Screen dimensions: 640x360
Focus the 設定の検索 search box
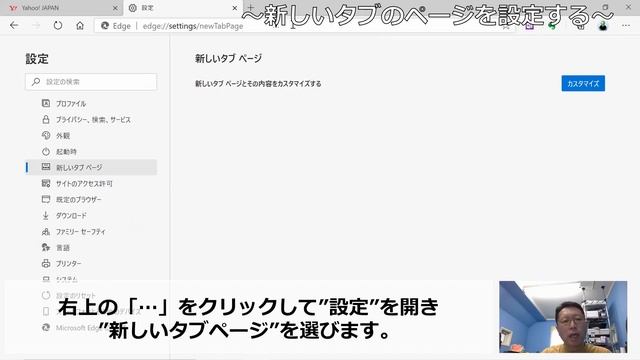(91, 82)
